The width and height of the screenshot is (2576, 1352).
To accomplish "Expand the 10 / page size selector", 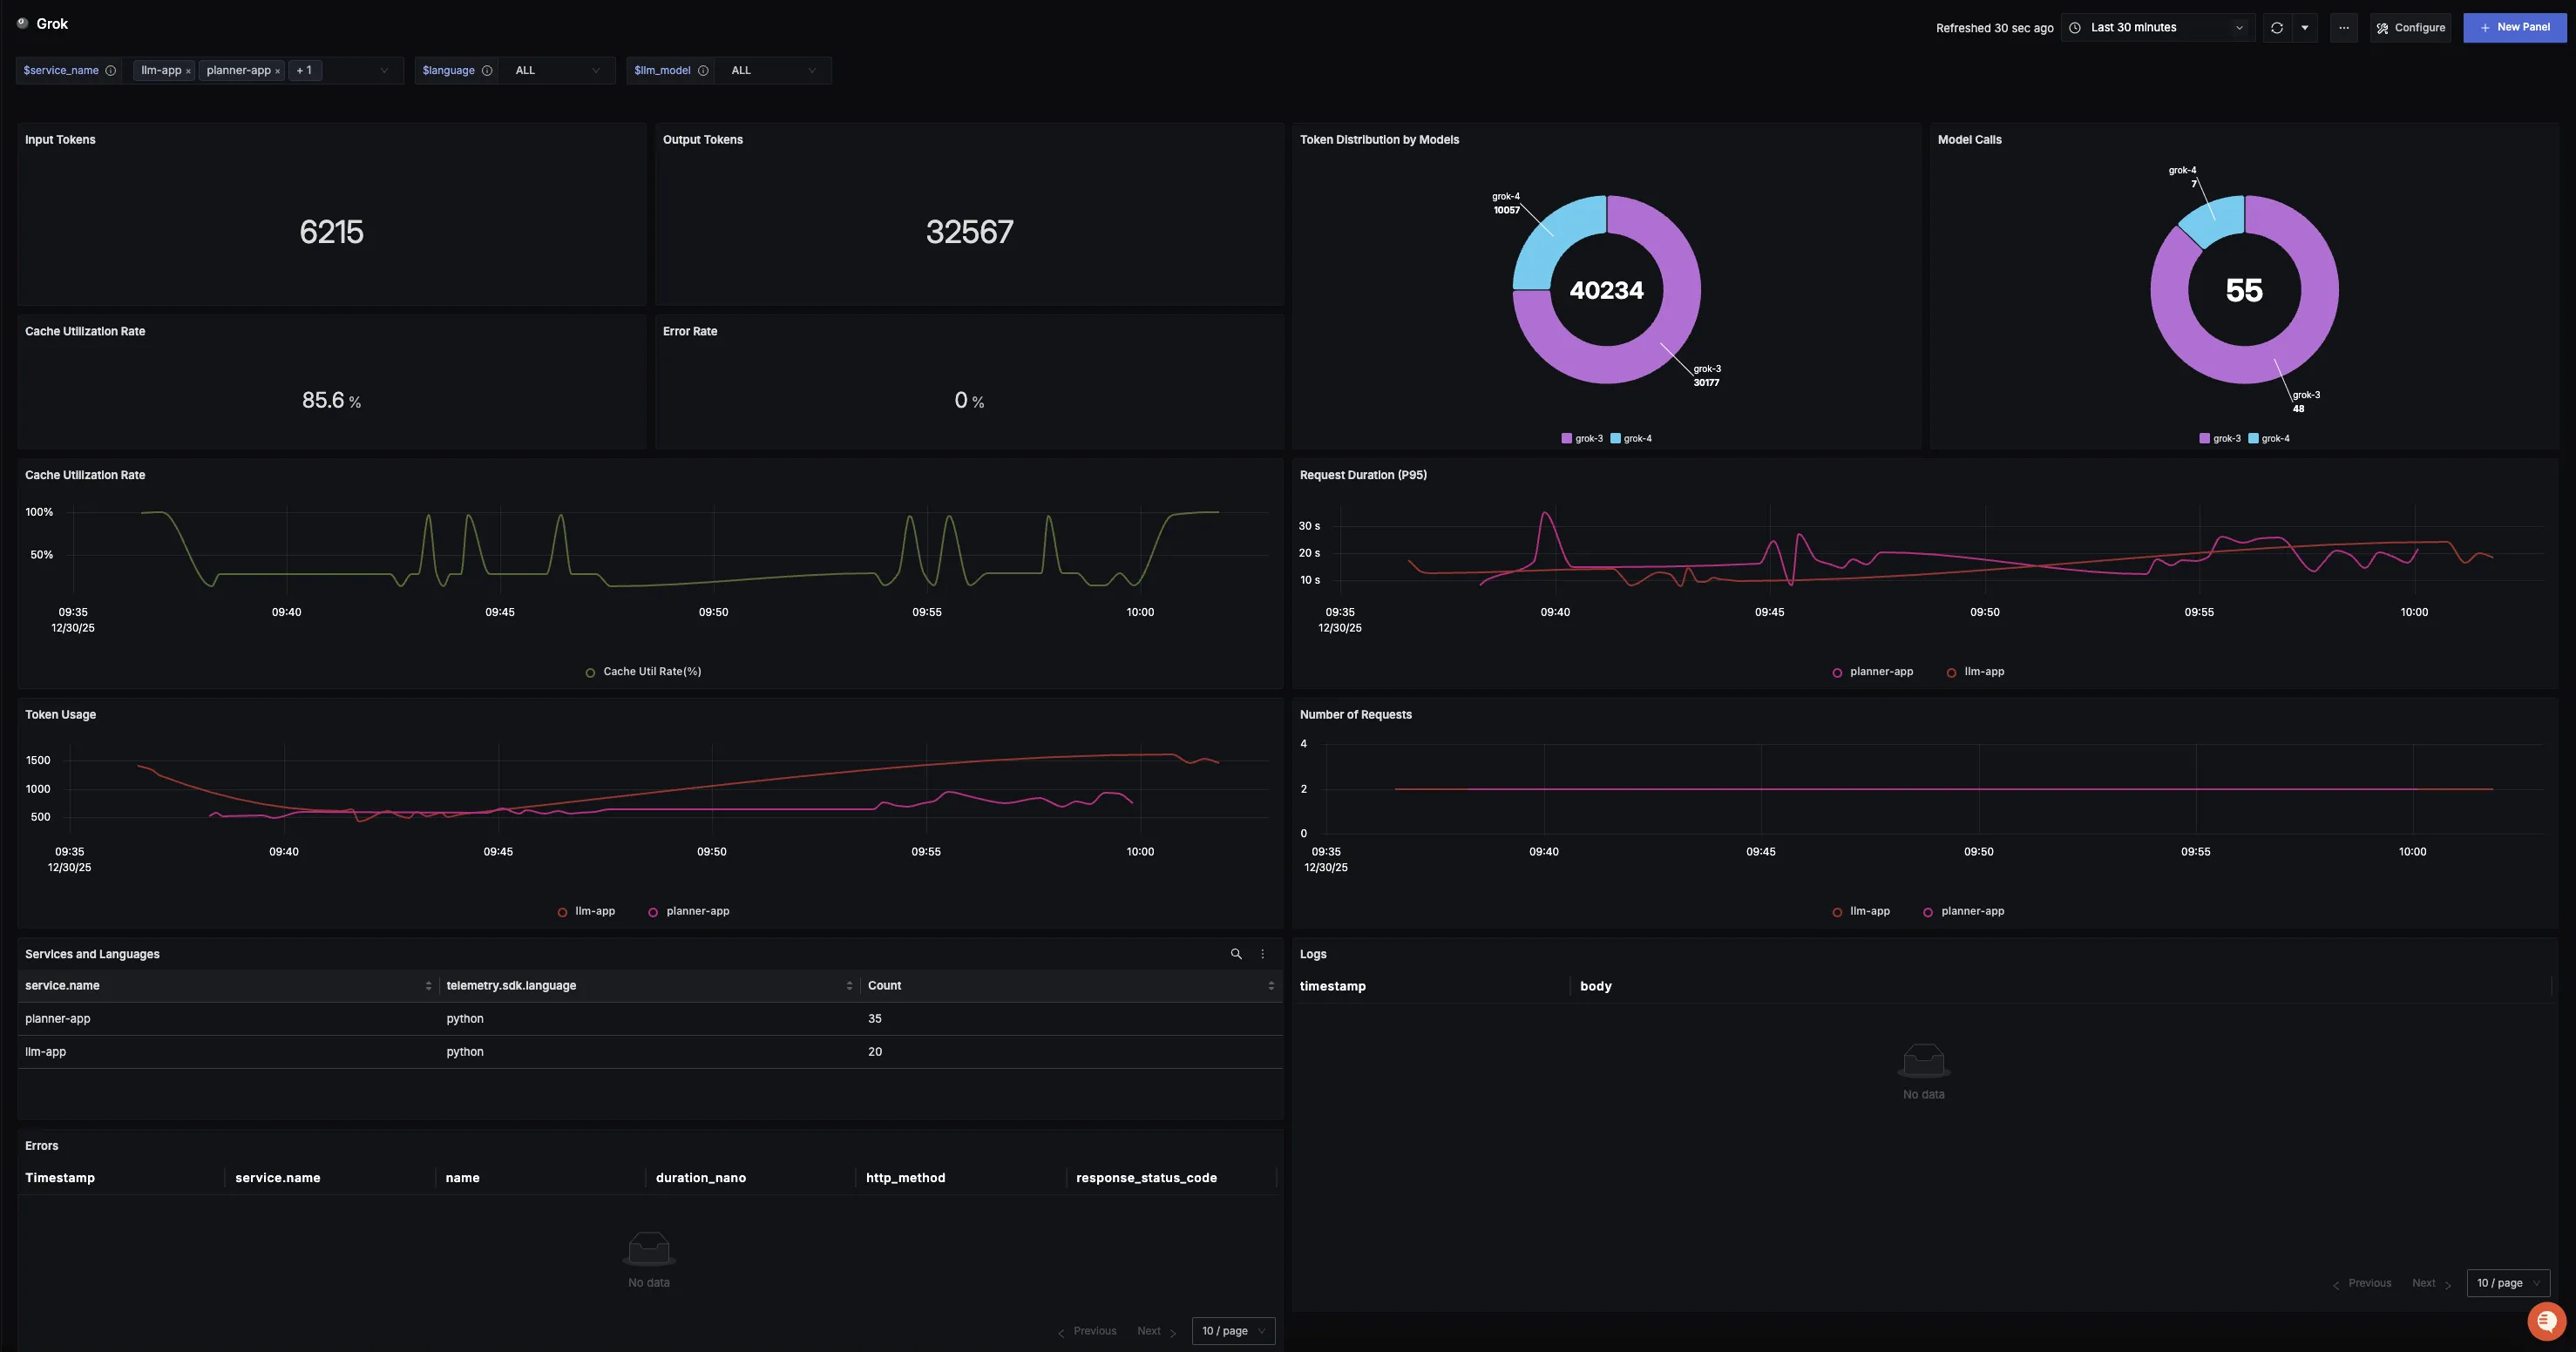I will click(x=1232, y=1331).
